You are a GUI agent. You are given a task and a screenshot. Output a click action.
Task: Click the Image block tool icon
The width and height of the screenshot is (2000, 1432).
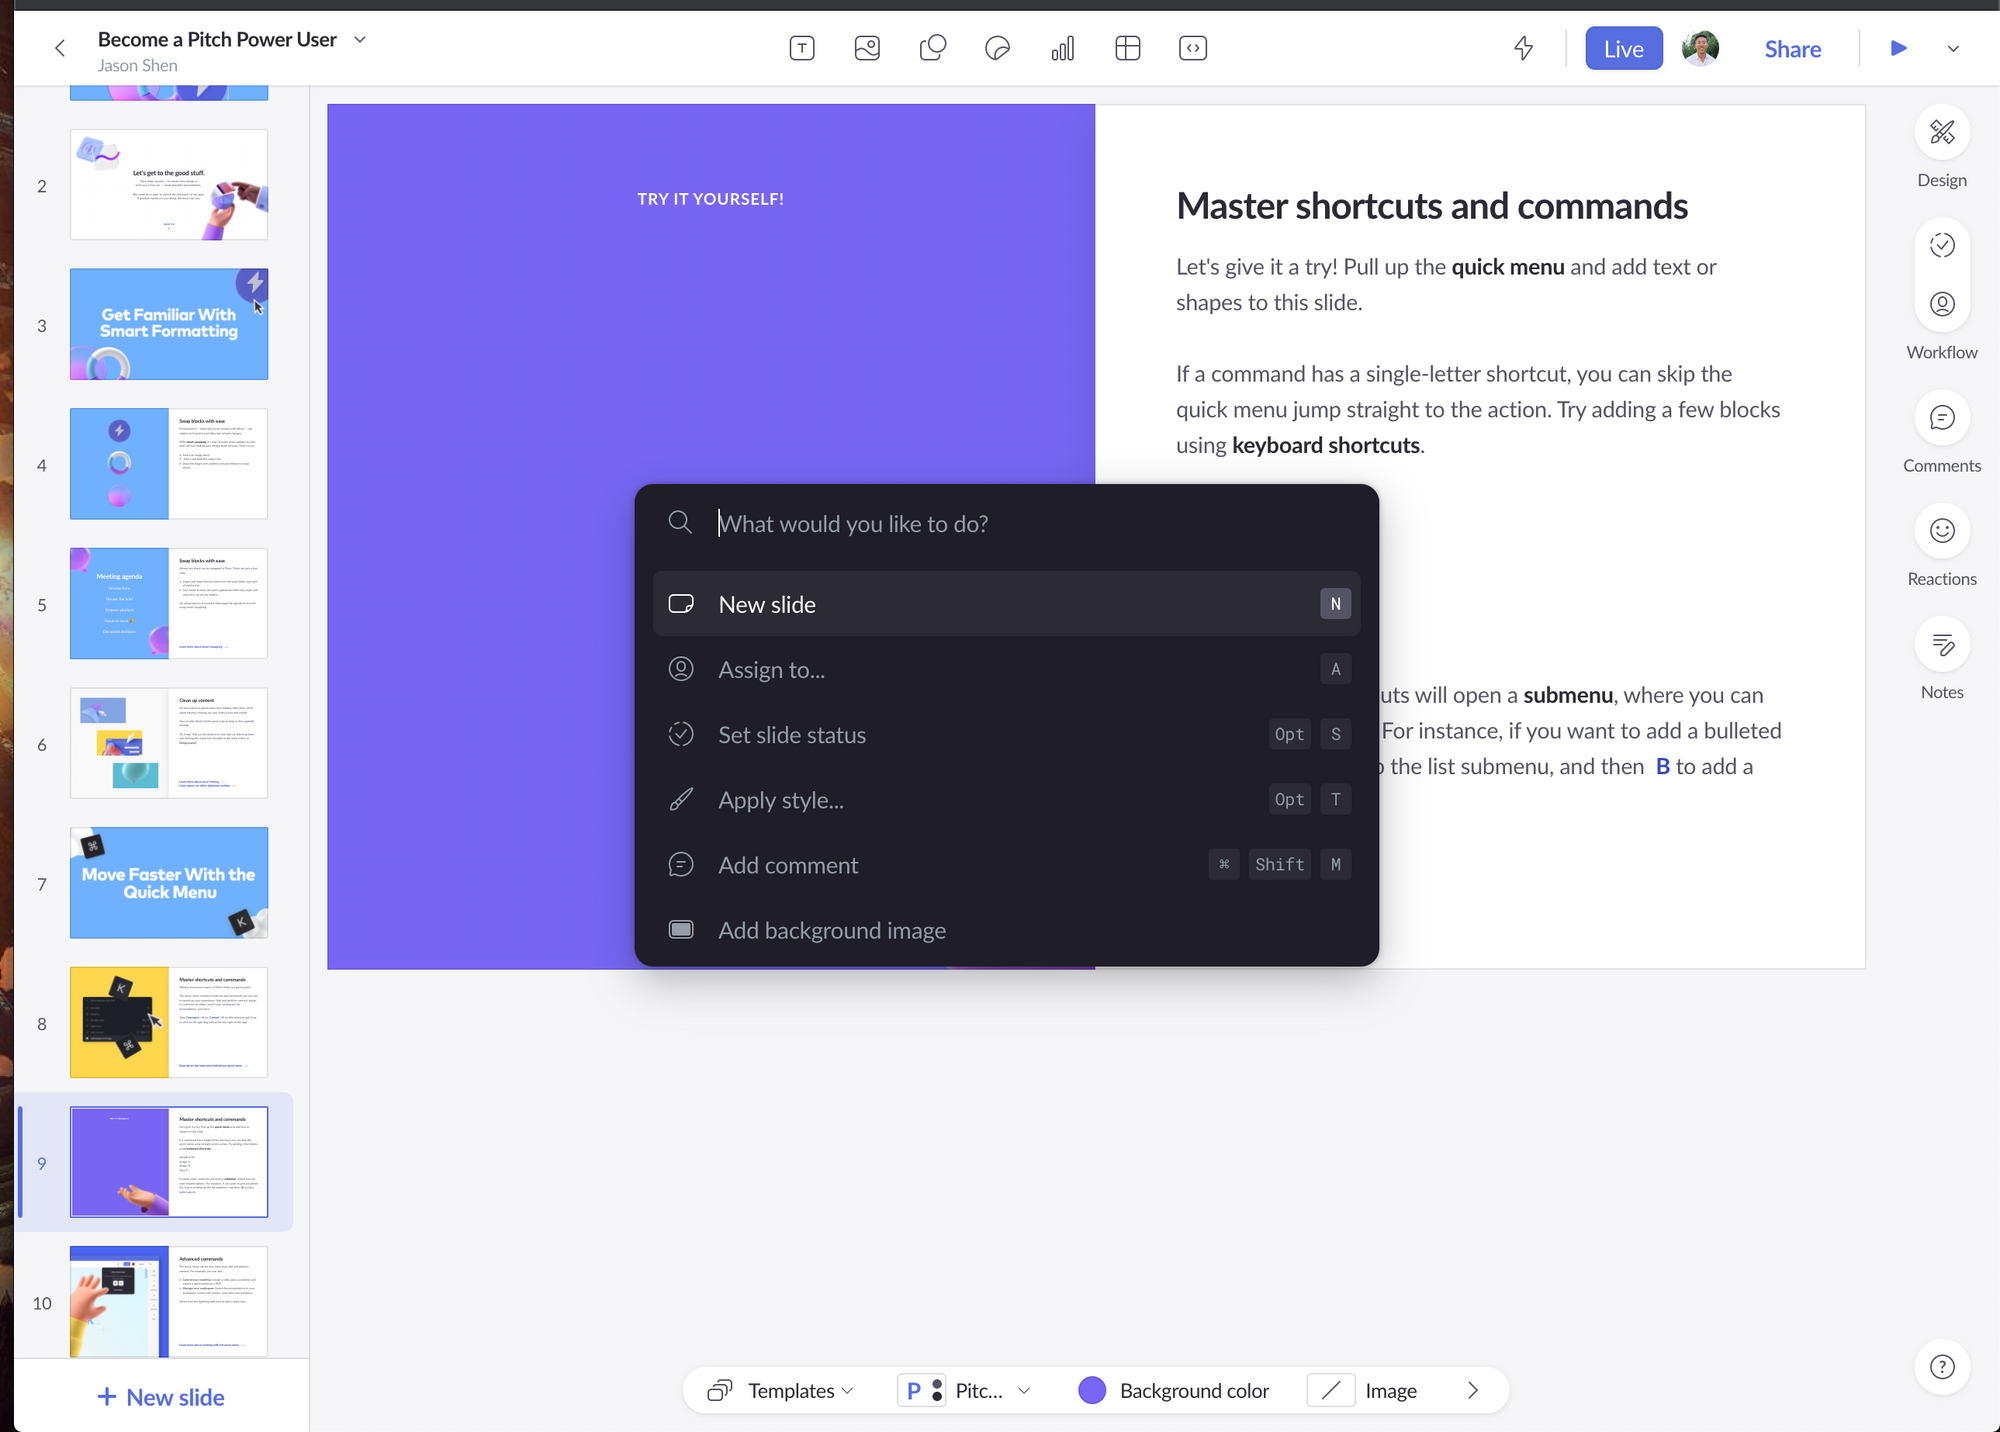(x=867, y=48)
